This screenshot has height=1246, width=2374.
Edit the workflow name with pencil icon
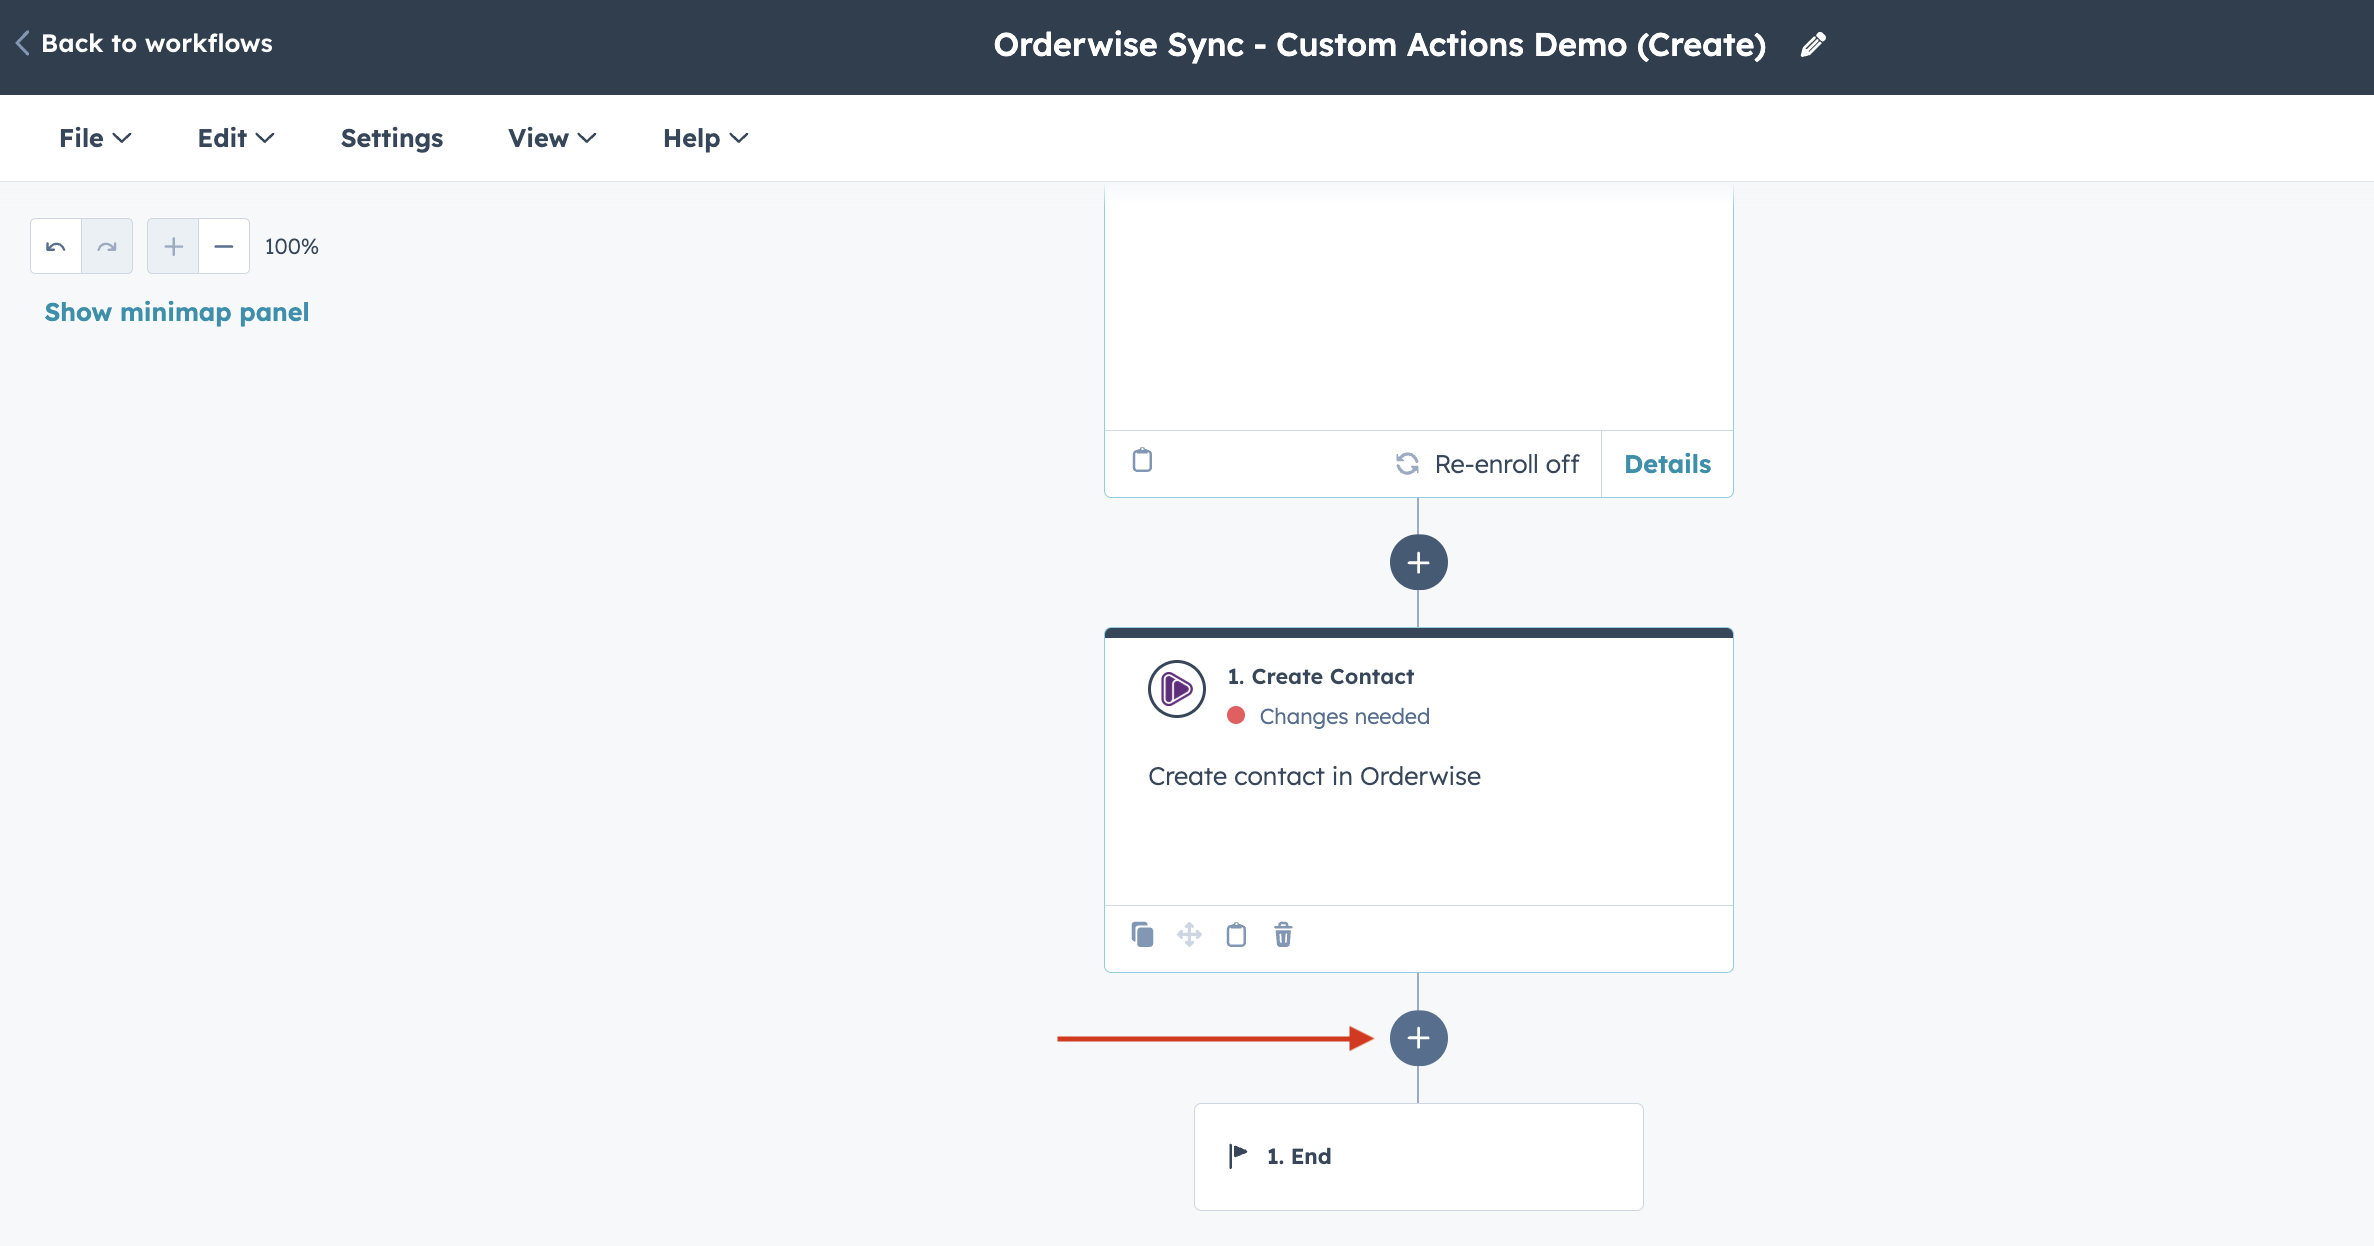pyautogui.click(x=1813, y=45)
